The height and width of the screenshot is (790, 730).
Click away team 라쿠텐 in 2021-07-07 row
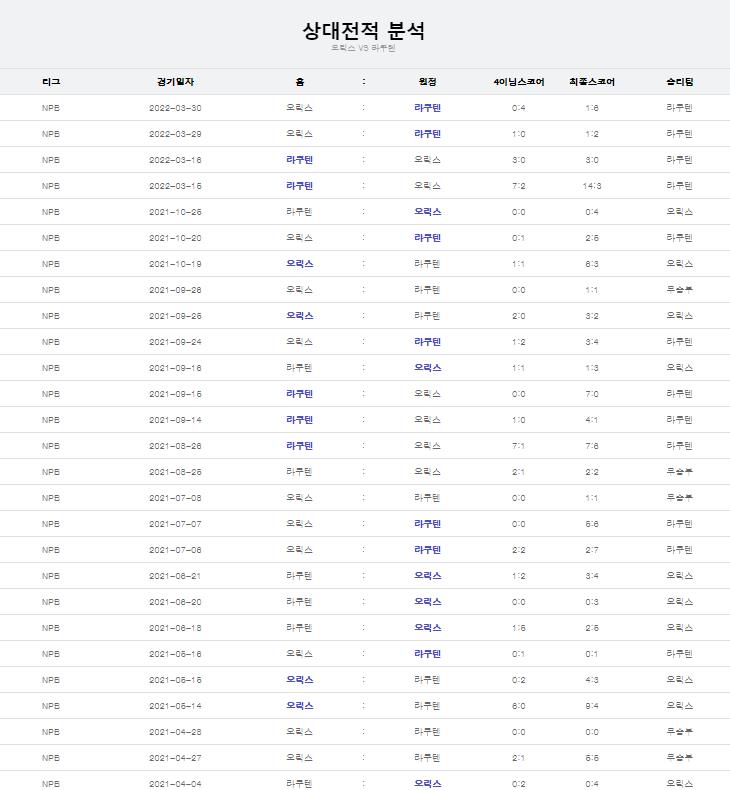tap(427, 524)
